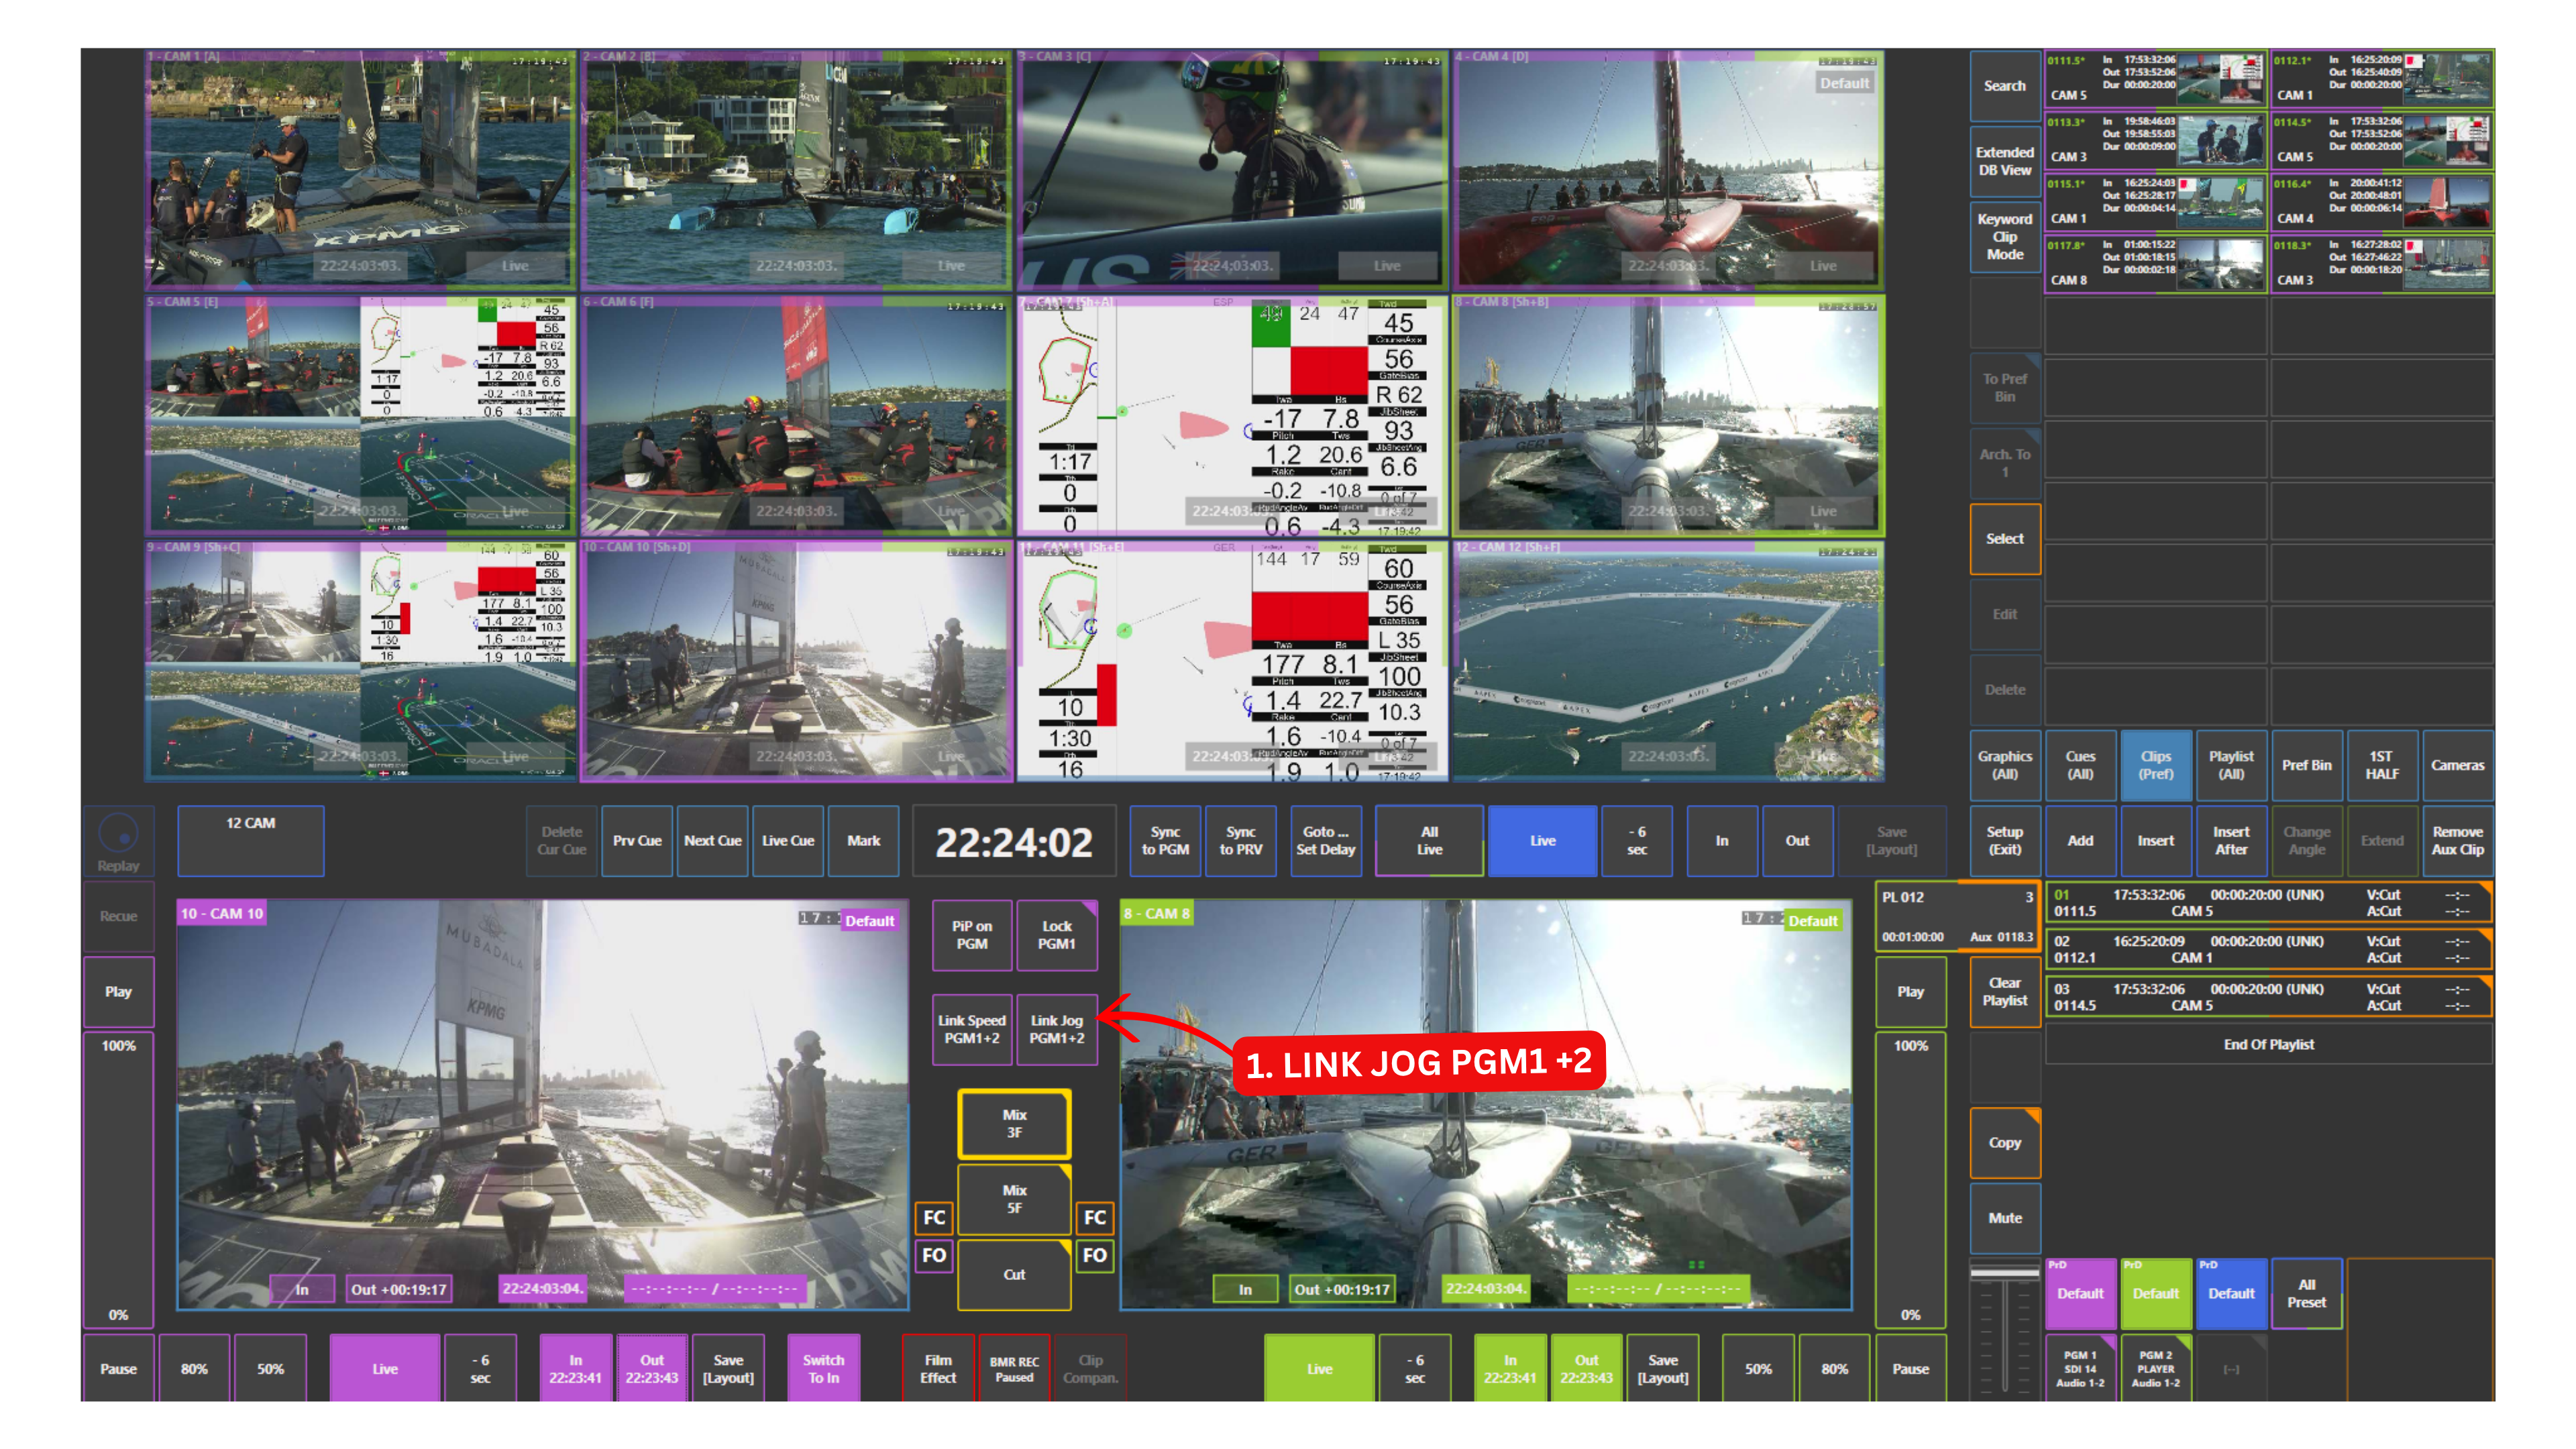
Task: Open the Search panel
Action: (x=2004, y=86)
